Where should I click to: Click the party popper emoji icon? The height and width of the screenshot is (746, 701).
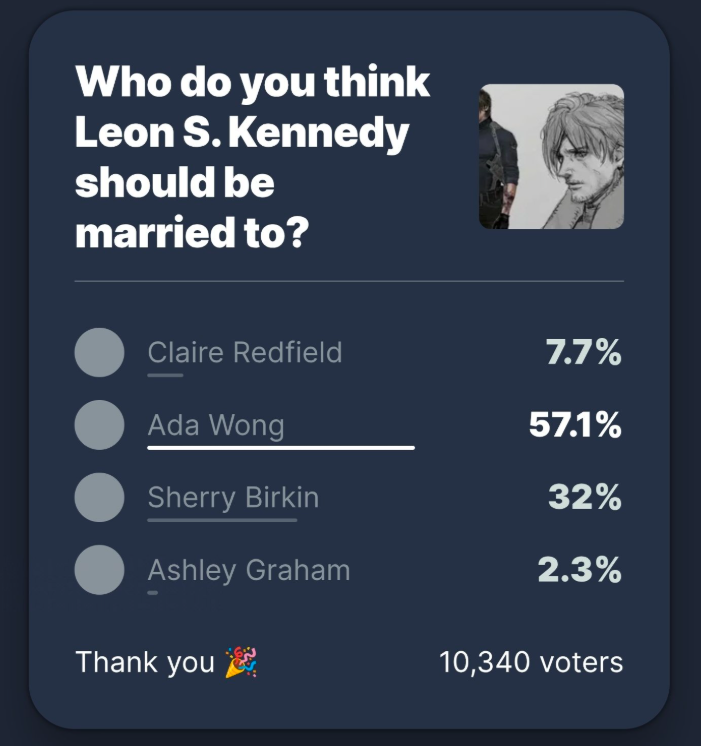point(241,662)
